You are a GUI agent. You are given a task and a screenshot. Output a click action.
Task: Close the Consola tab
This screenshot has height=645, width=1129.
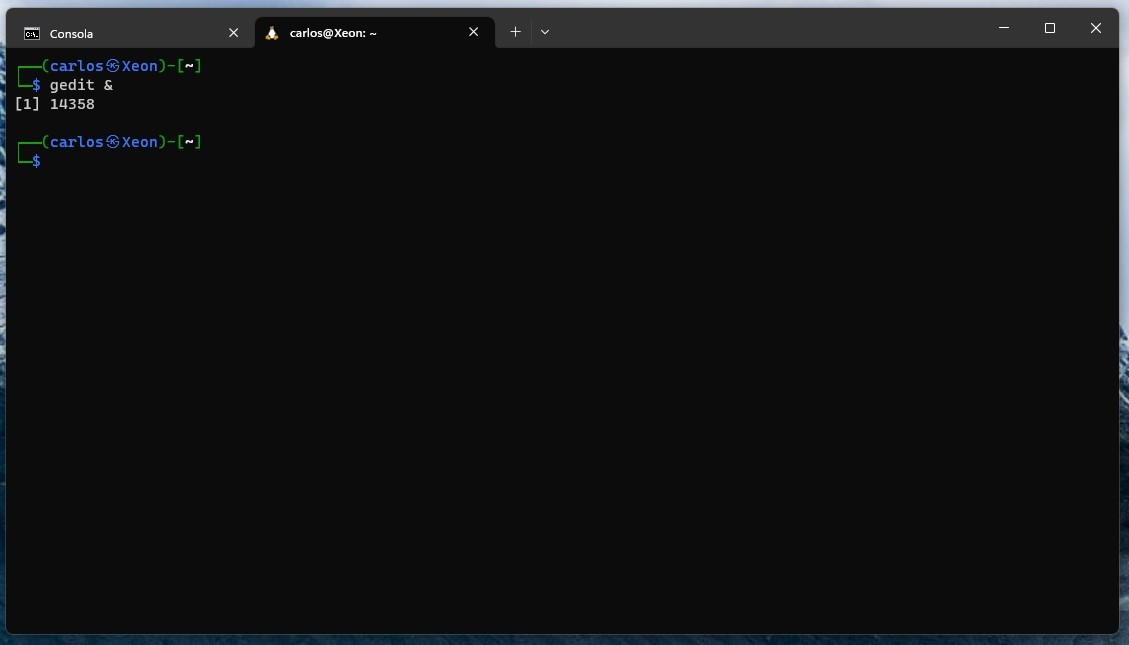pos(233,33)
